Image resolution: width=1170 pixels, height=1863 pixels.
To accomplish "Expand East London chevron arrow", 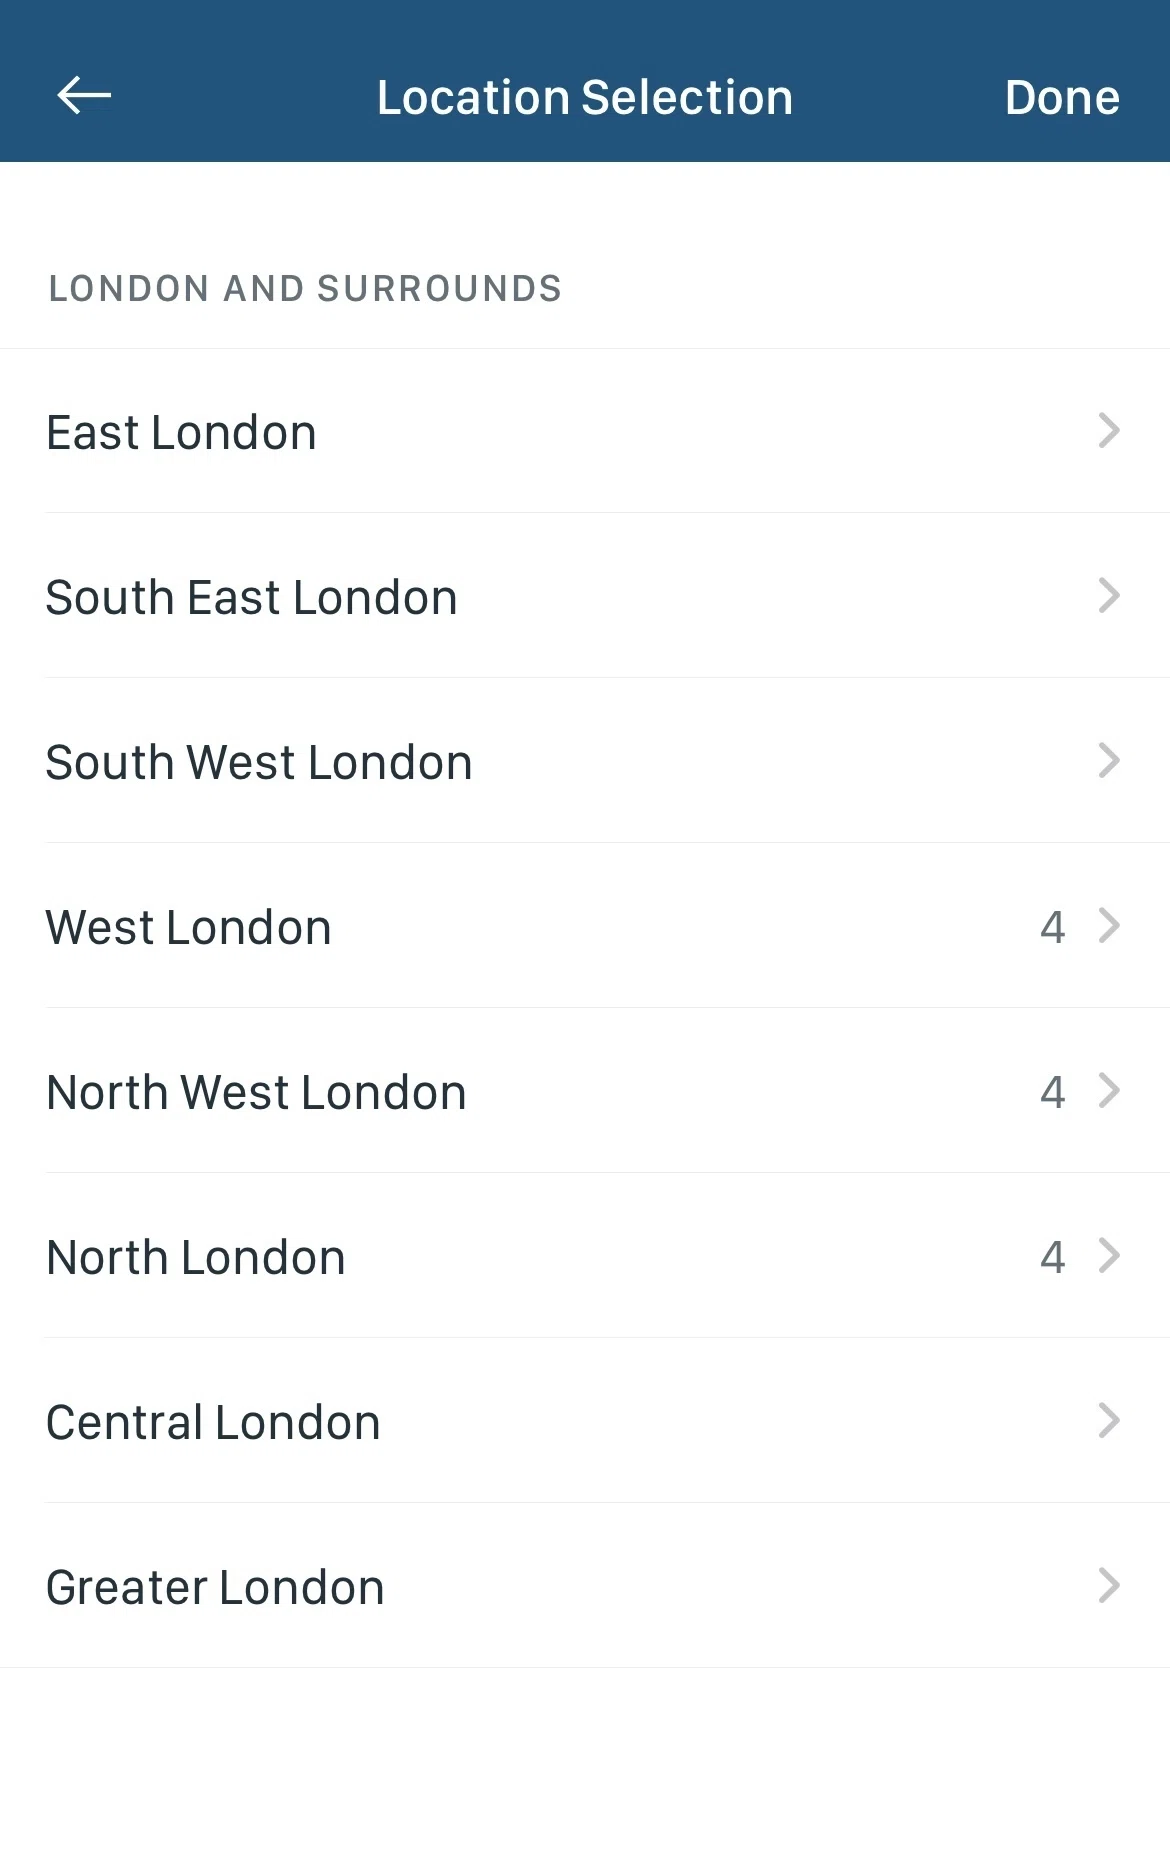I will (x=1108, y=431).
